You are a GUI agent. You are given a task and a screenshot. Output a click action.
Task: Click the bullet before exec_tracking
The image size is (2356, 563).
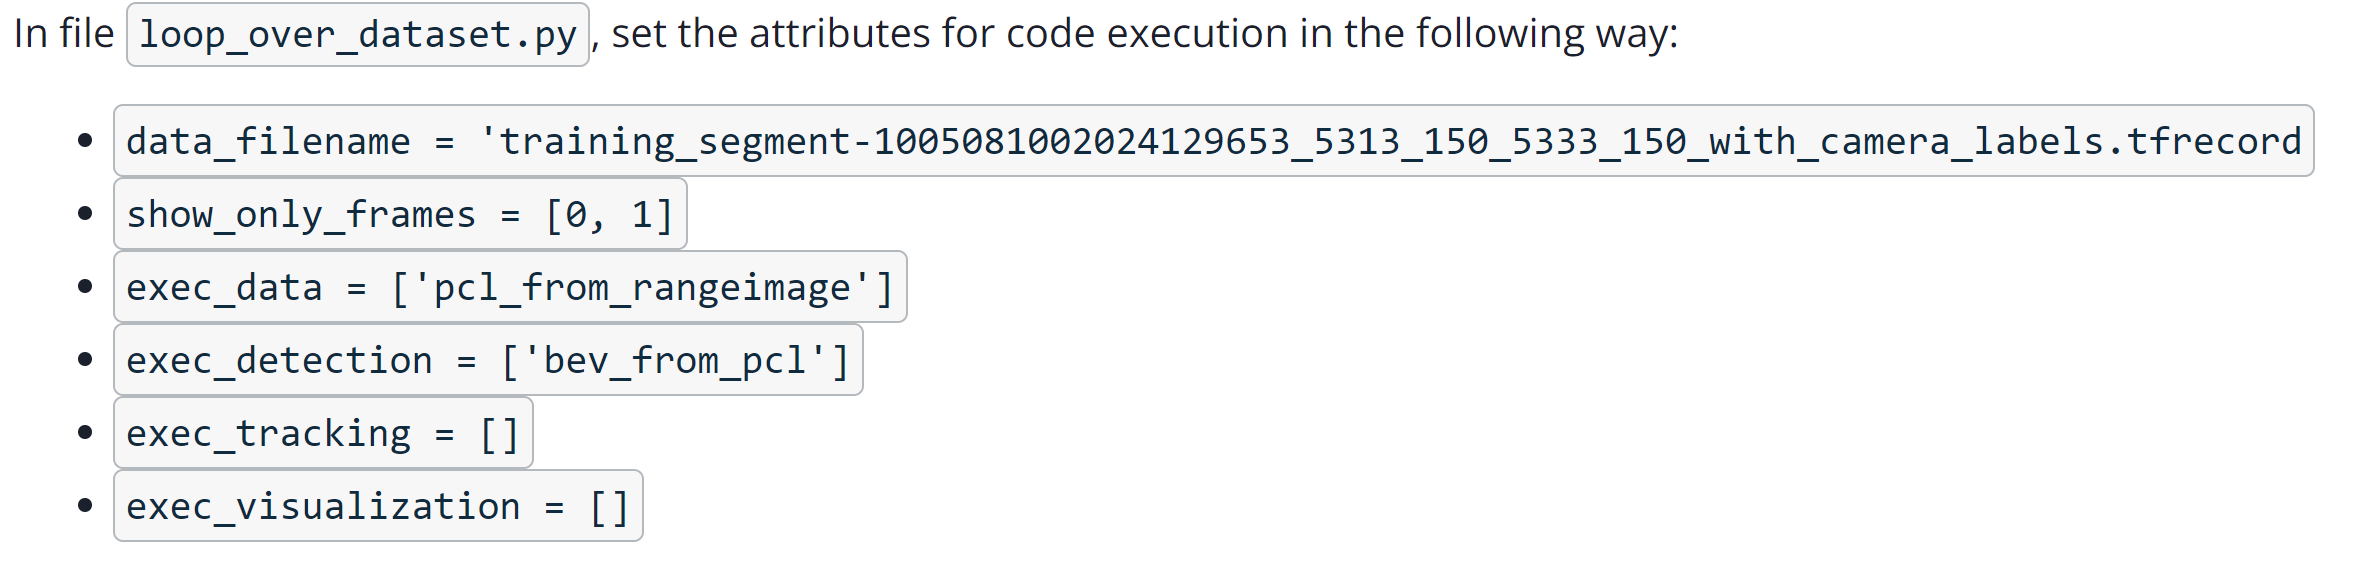tap(85, 432)
